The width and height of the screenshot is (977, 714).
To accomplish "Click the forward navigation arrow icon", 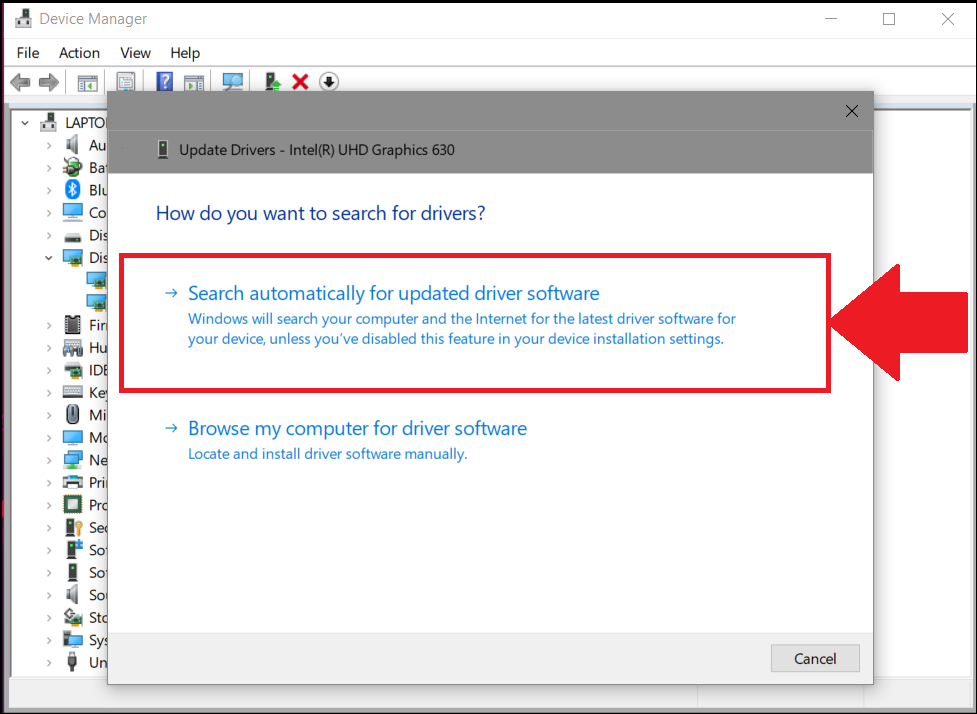I will pyautogui.click(x=48, y=81).
